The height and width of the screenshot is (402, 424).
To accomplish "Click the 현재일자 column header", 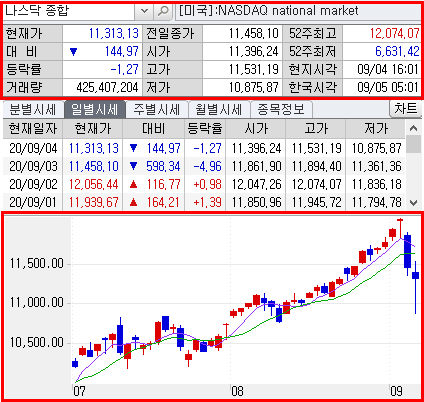I will (33, 129).
